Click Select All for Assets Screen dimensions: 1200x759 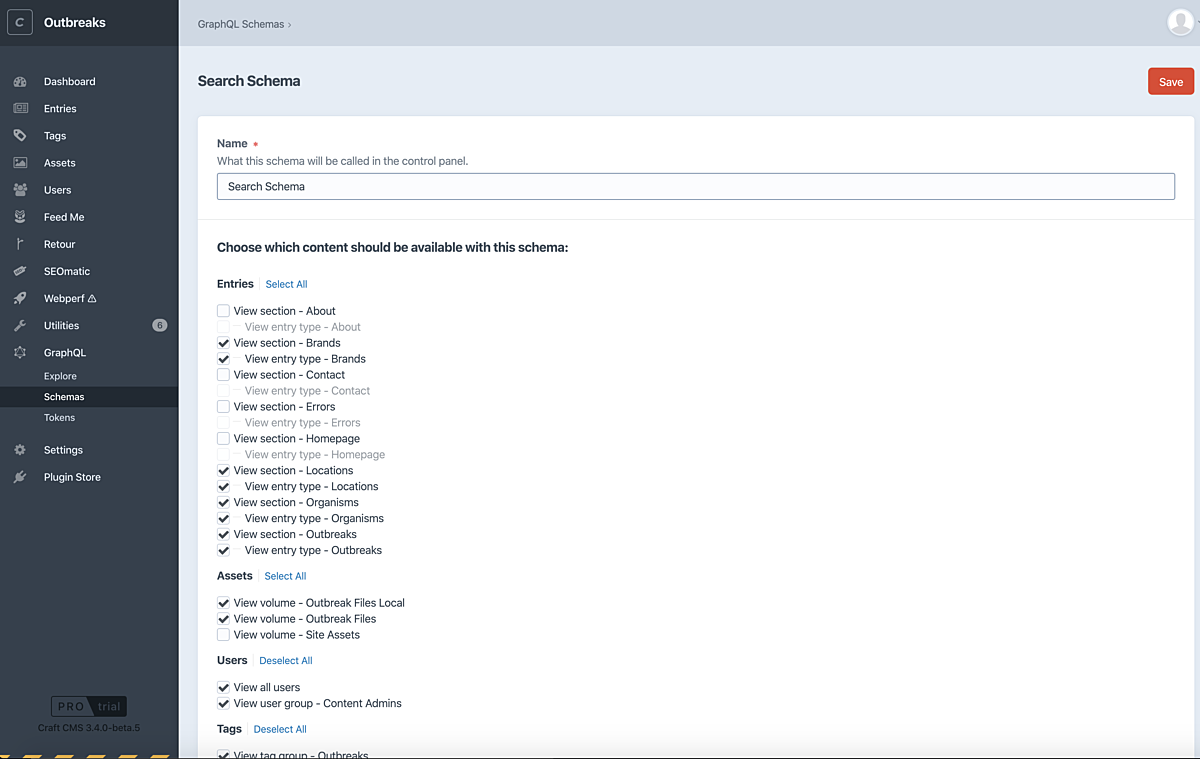pos(285,576)
